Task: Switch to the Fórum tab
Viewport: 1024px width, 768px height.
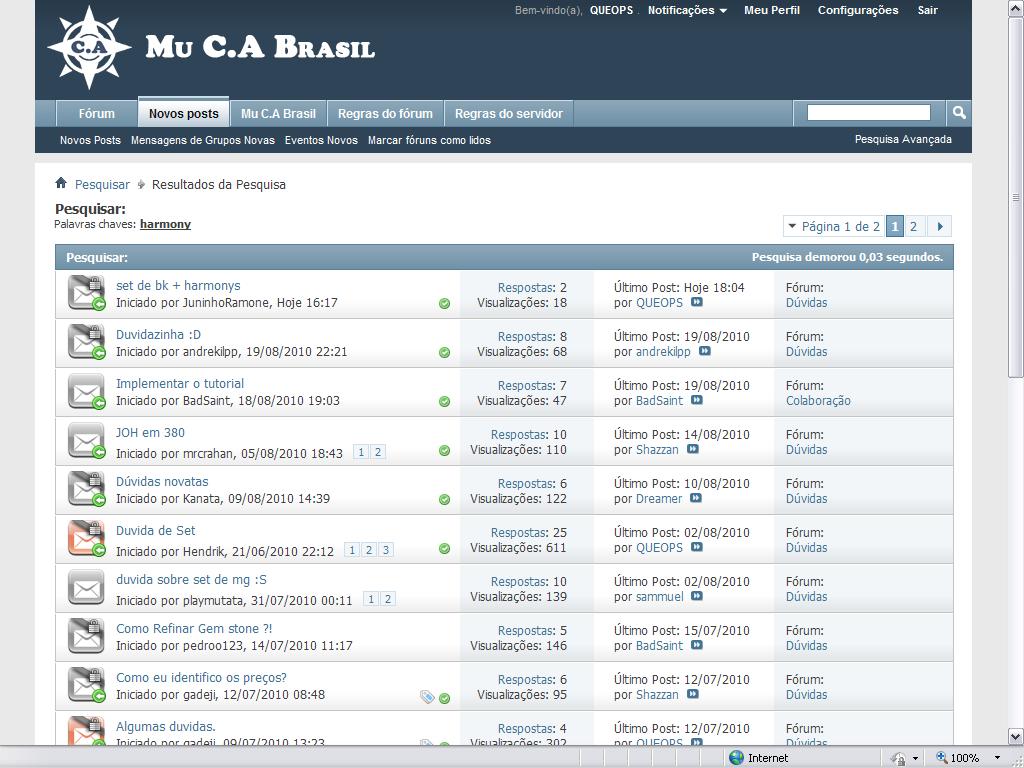Action: (x=97, y=113)
